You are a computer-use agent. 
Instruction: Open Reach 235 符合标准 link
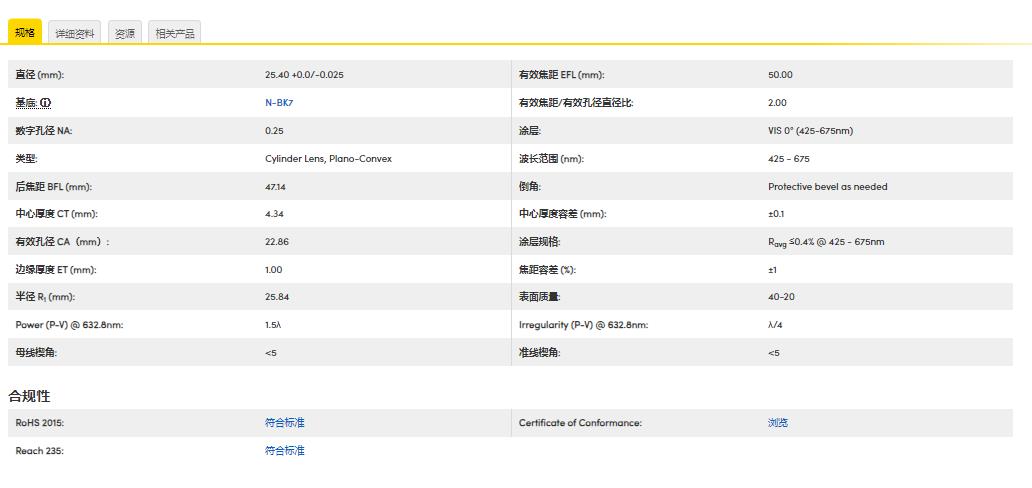pos(284,450)
